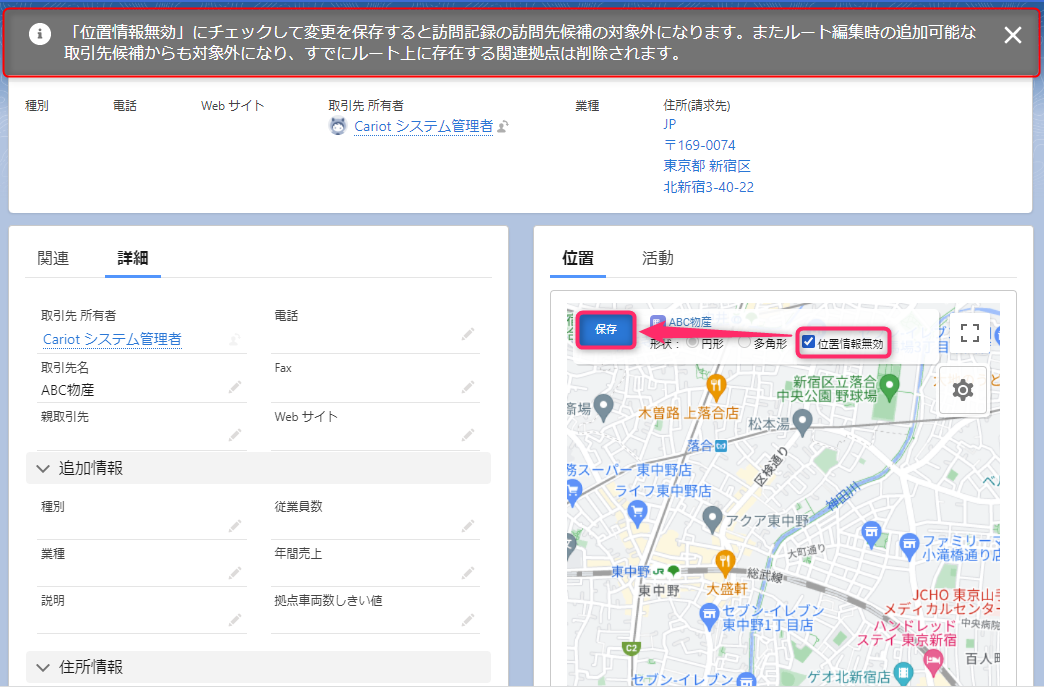Click the 大盛軒 restaurant marker
This screenshot has width=1044, height=692.
coord(725,562)
